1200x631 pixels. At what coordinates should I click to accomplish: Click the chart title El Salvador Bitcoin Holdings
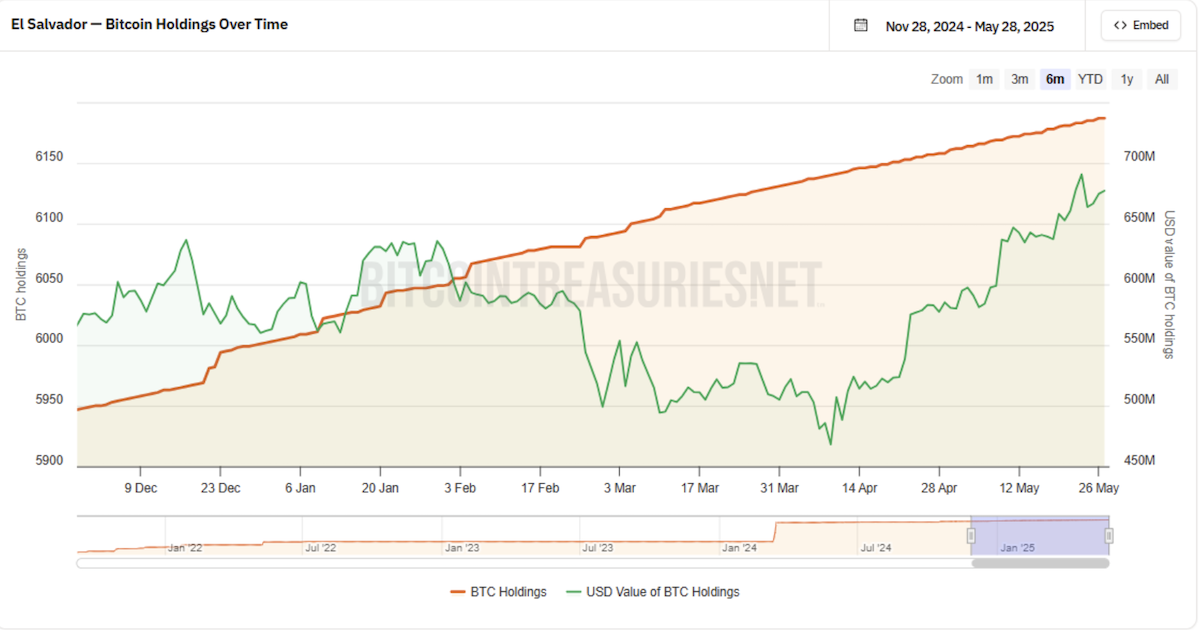(x=150, y=24)
